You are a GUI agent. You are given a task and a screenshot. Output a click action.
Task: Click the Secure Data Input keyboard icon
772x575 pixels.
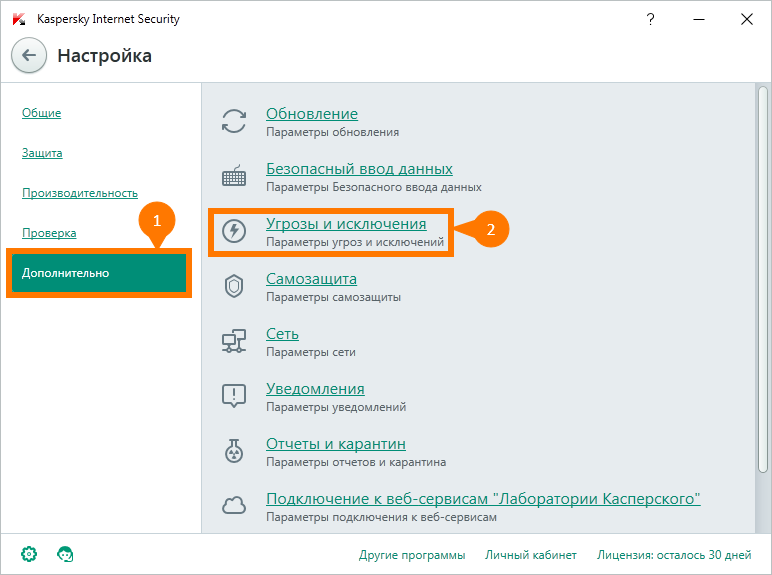pos(234,176)
